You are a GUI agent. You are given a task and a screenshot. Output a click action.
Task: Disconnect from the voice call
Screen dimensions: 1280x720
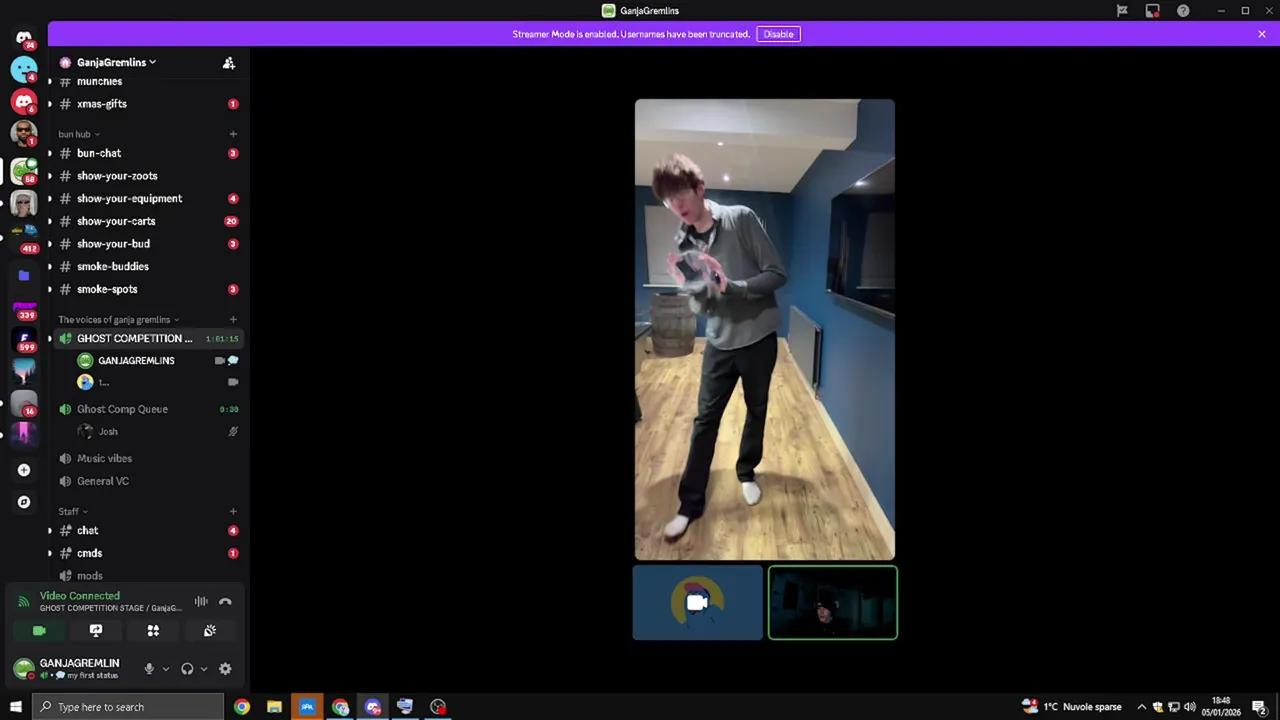coord(225,602)
